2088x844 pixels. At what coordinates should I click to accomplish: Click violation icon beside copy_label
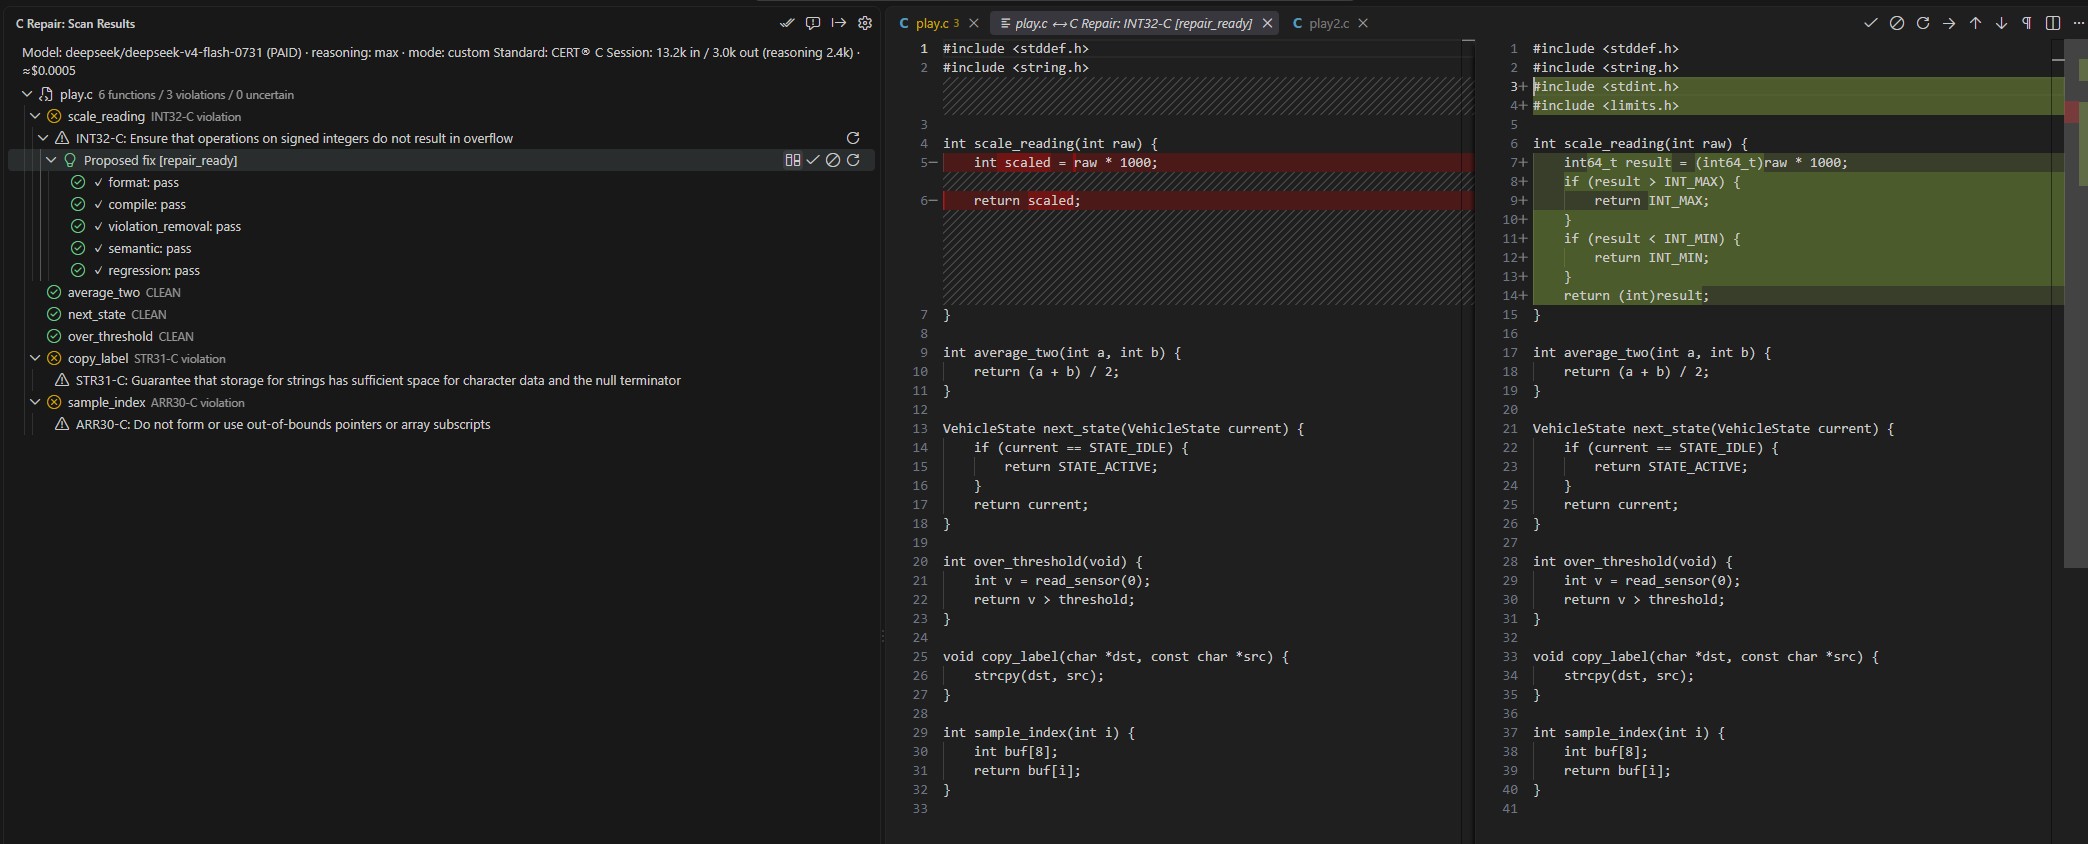54,359
